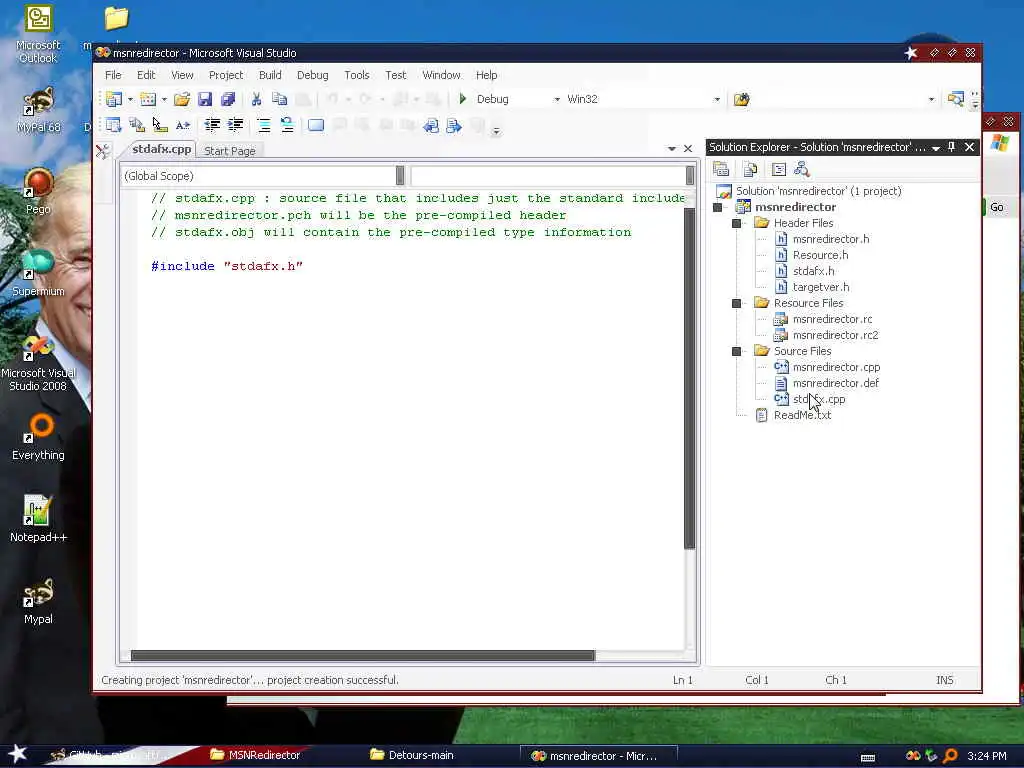1024x768 pixels.
Task: Collapse the msnredirector project node
Action: pyautogui.click(x=718, y=207)
